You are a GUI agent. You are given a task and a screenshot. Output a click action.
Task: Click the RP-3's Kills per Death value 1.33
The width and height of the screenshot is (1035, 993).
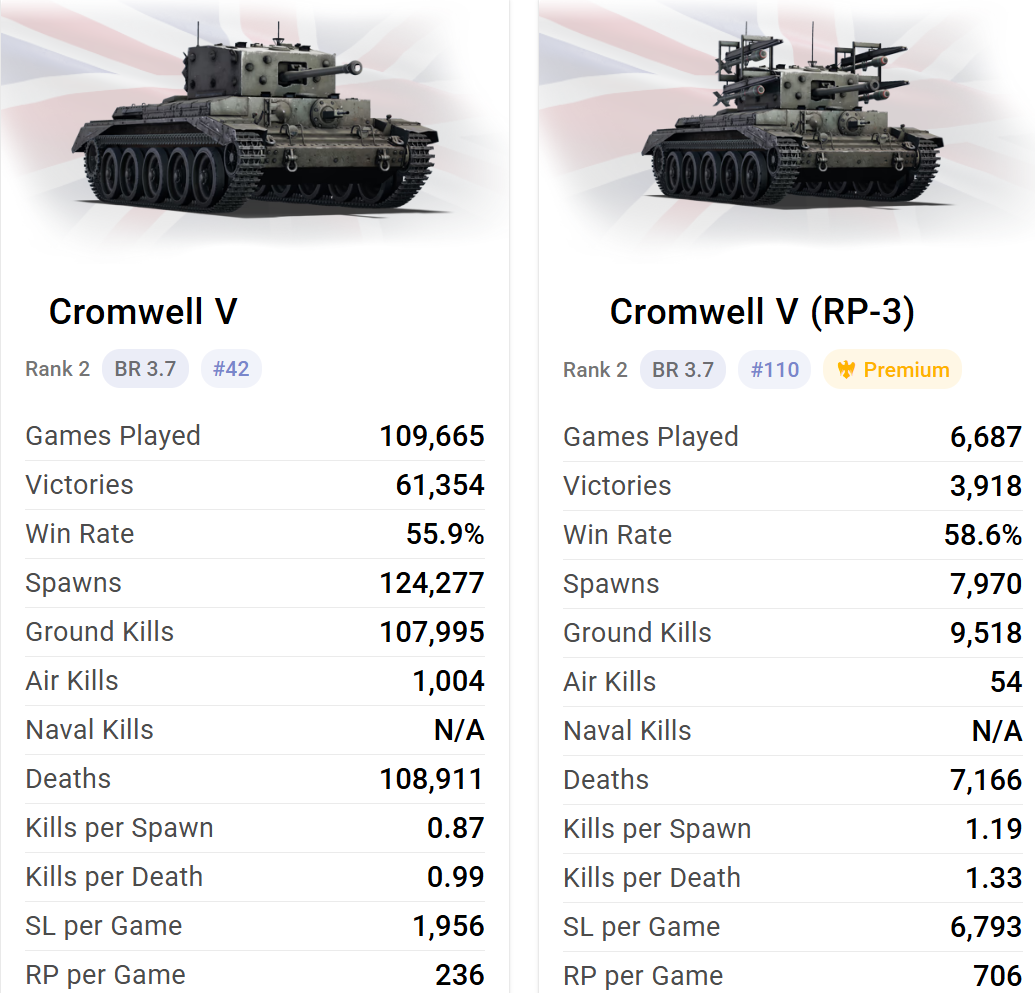(x=993, y=878)
